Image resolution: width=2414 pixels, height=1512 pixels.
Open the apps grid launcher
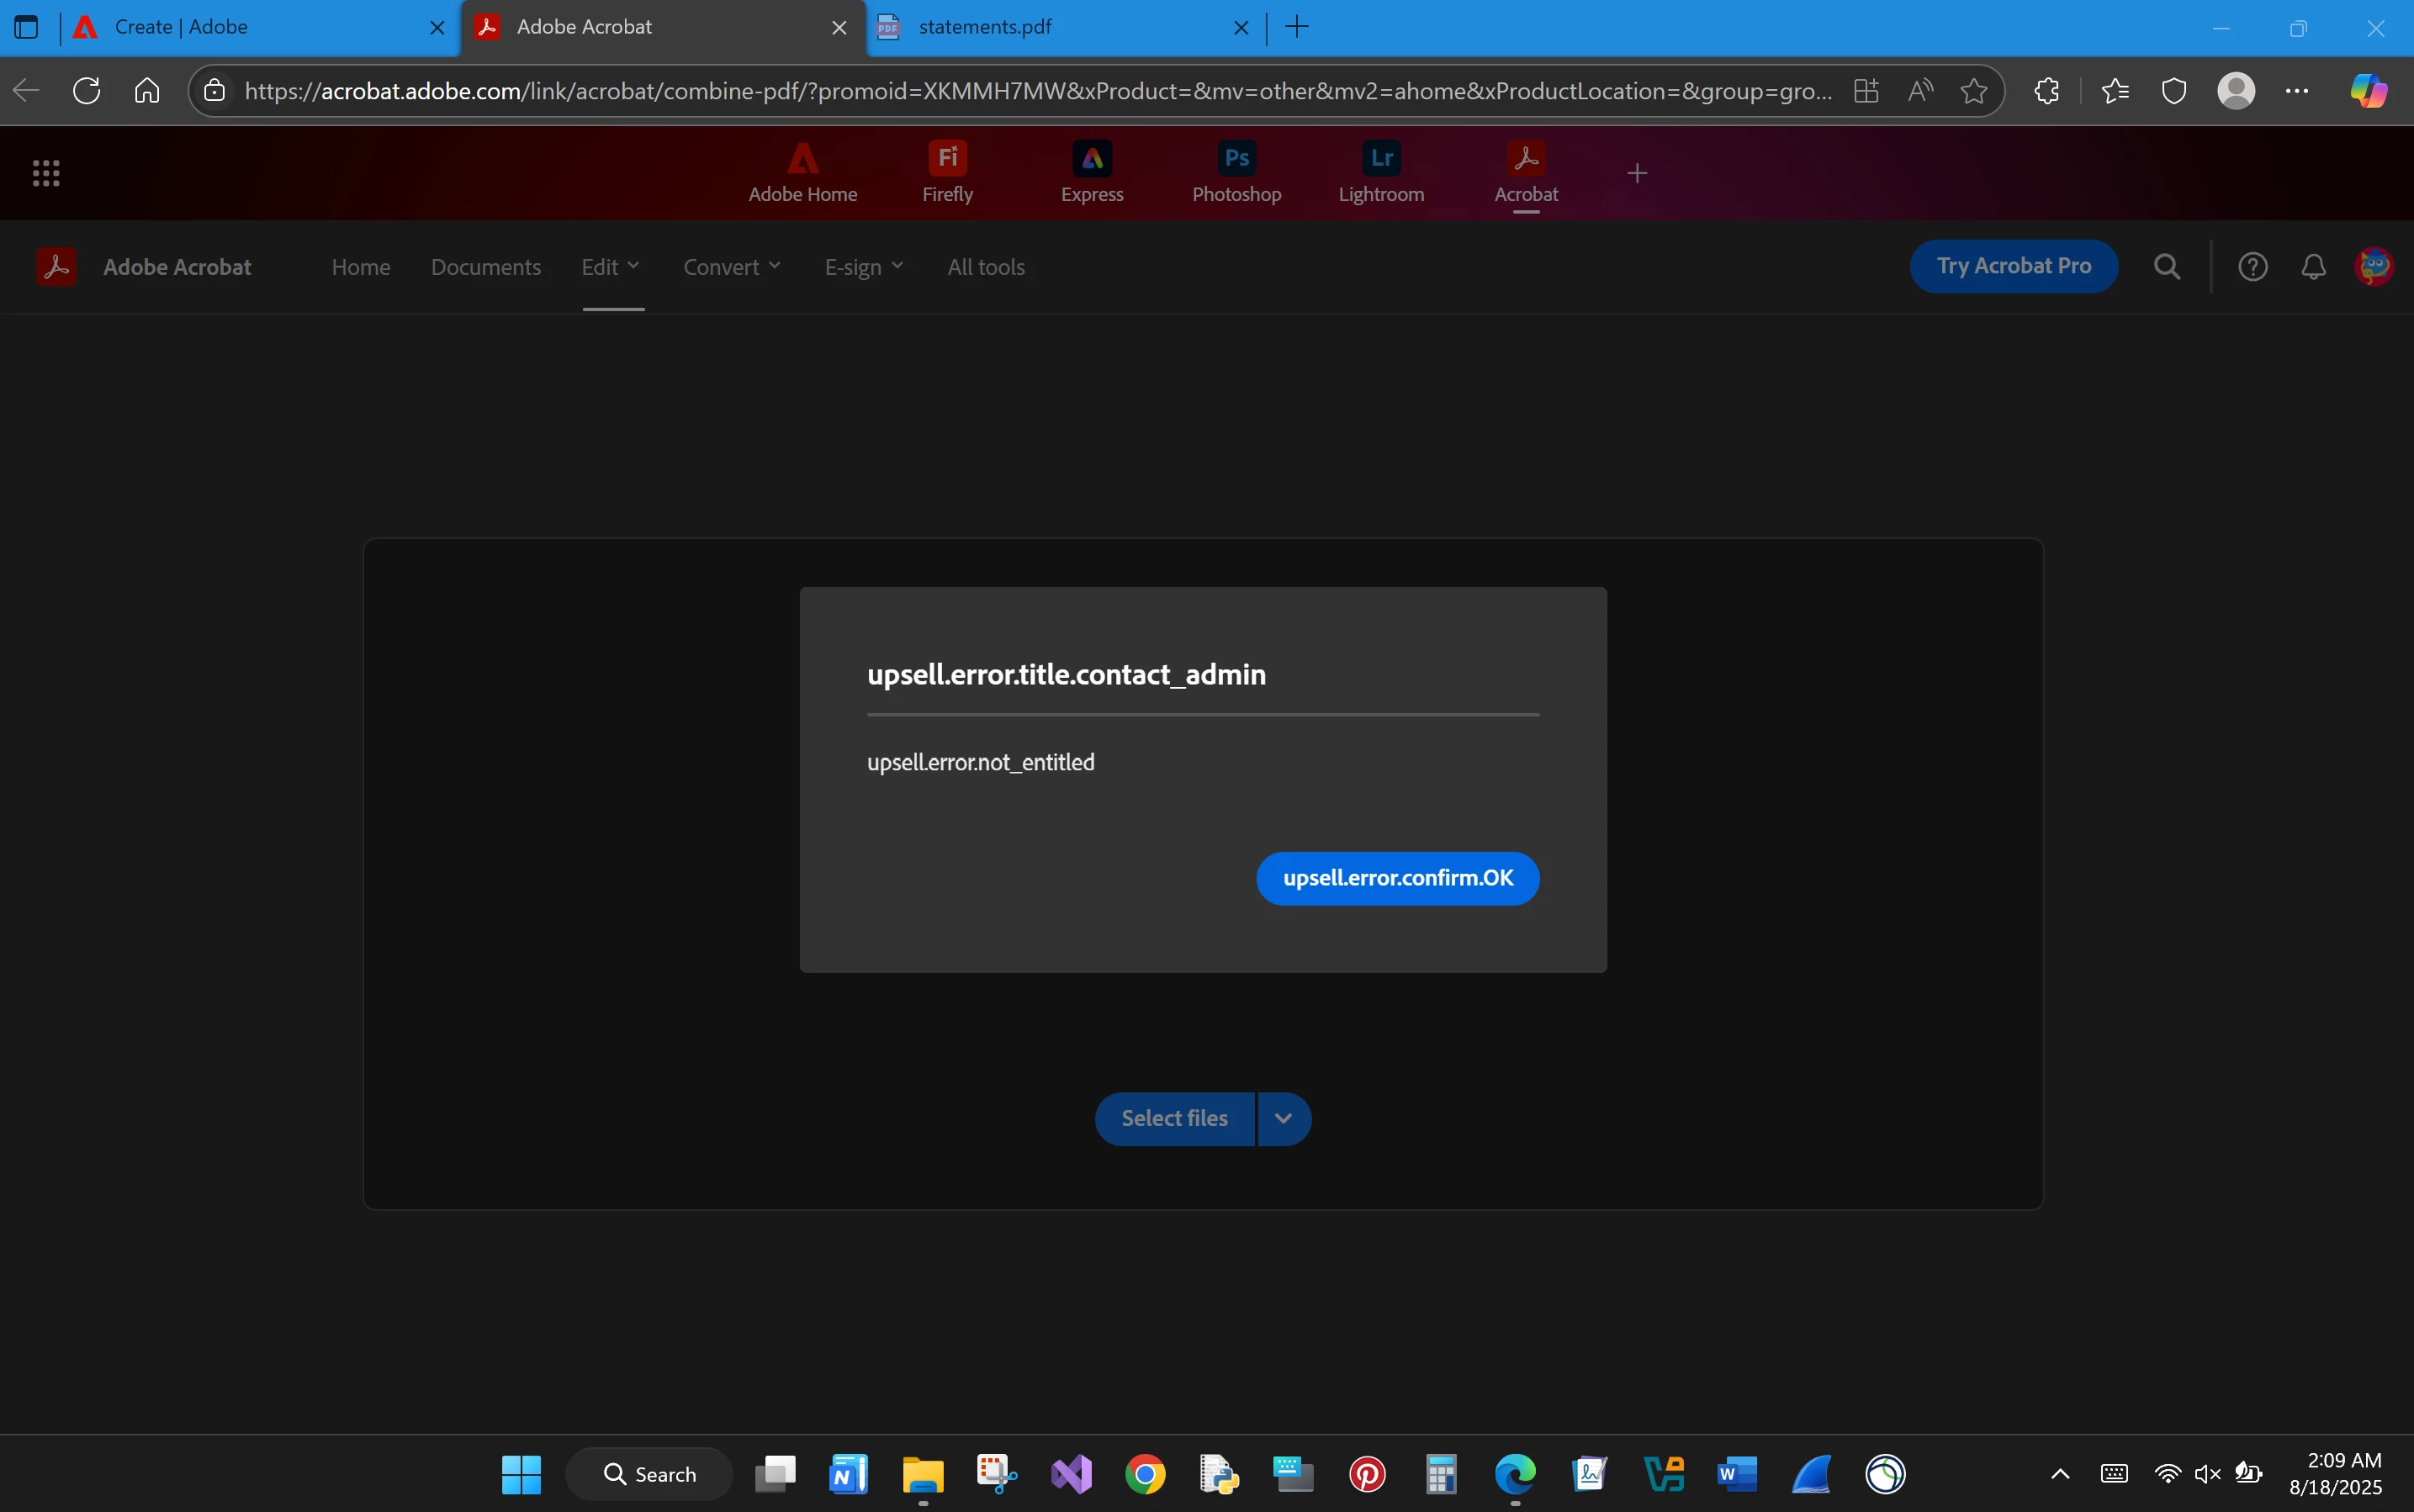pos(46,173)
